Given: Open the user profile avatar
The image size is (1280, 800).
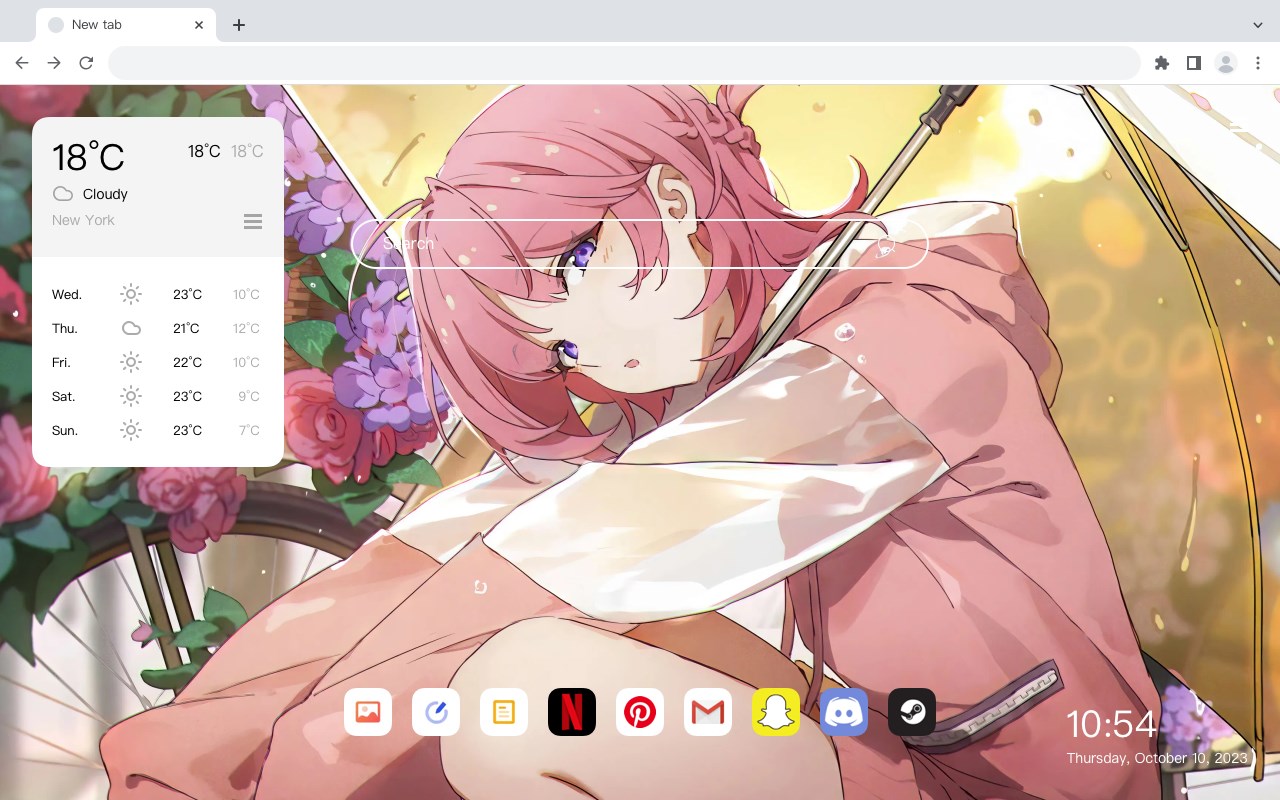Looking at the screenshot, I should point(1226,63).
